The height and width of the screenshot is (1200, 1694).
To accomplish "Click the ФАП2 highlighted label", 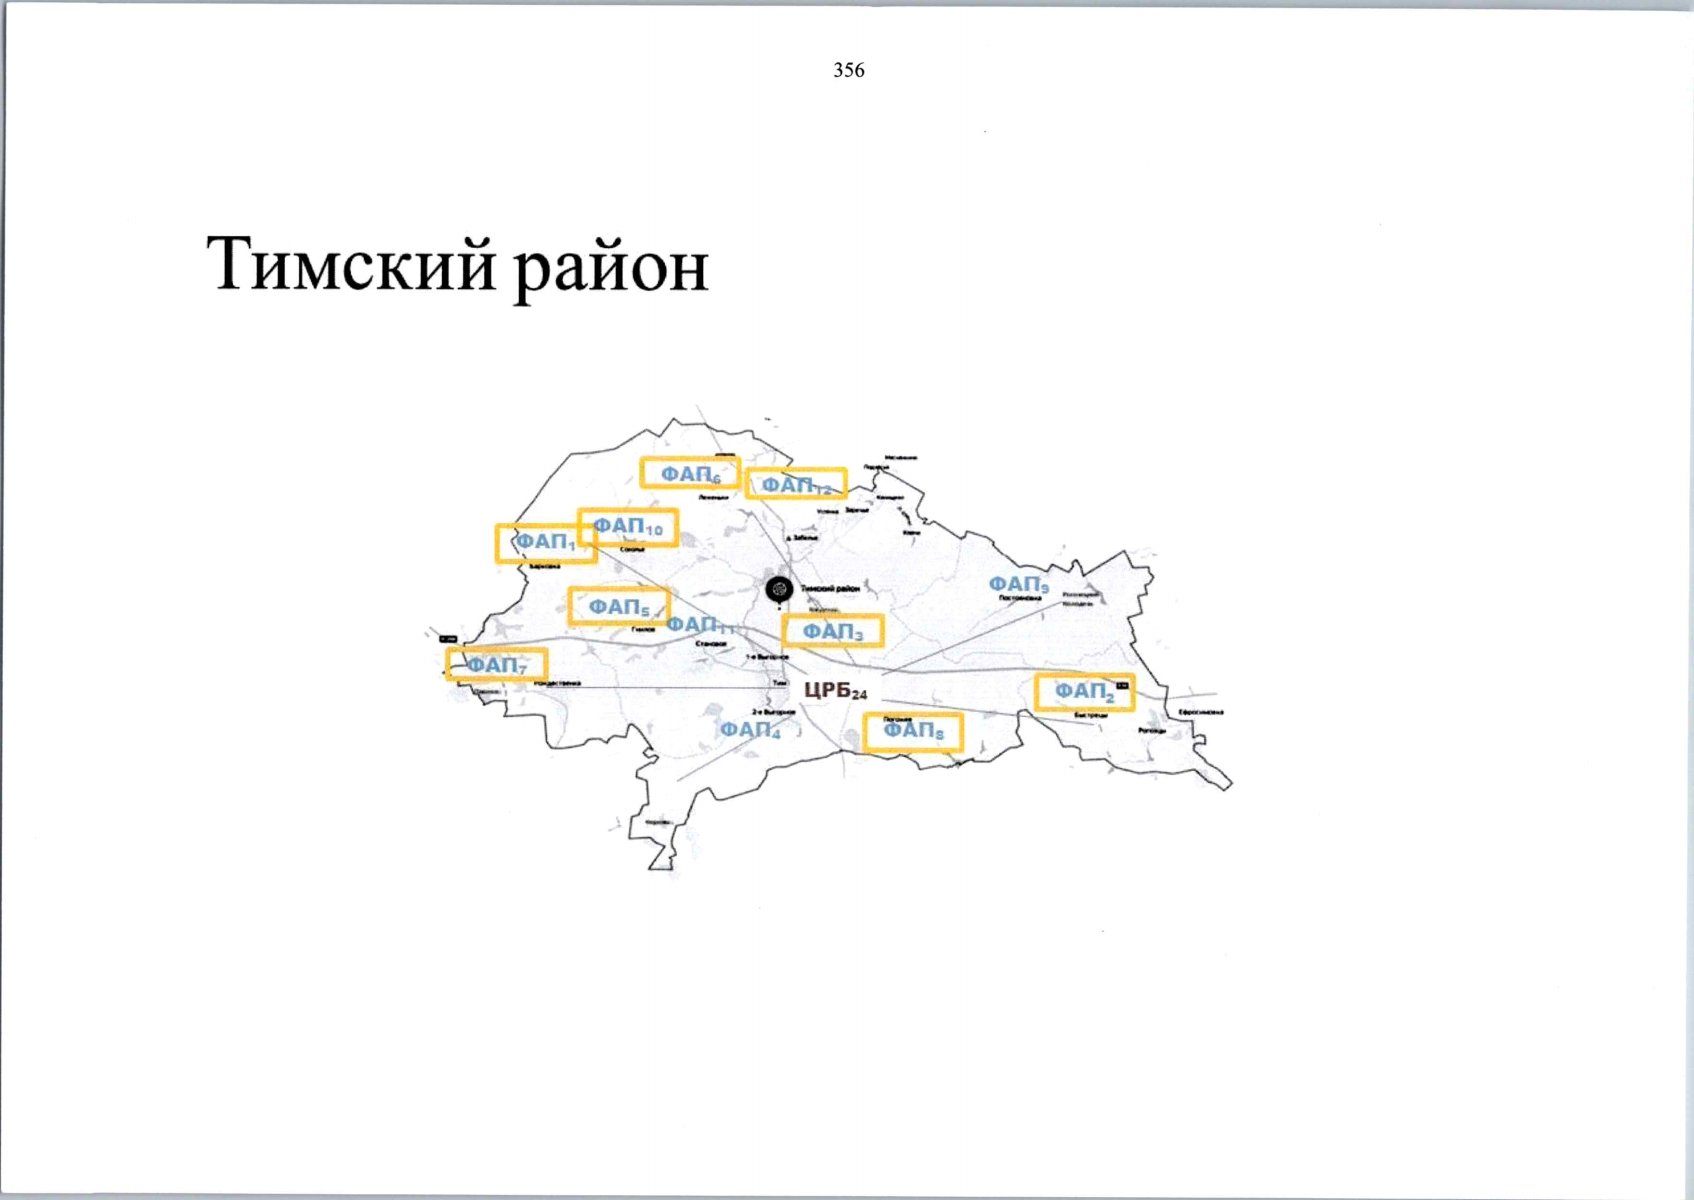I will click(1085, 690).
